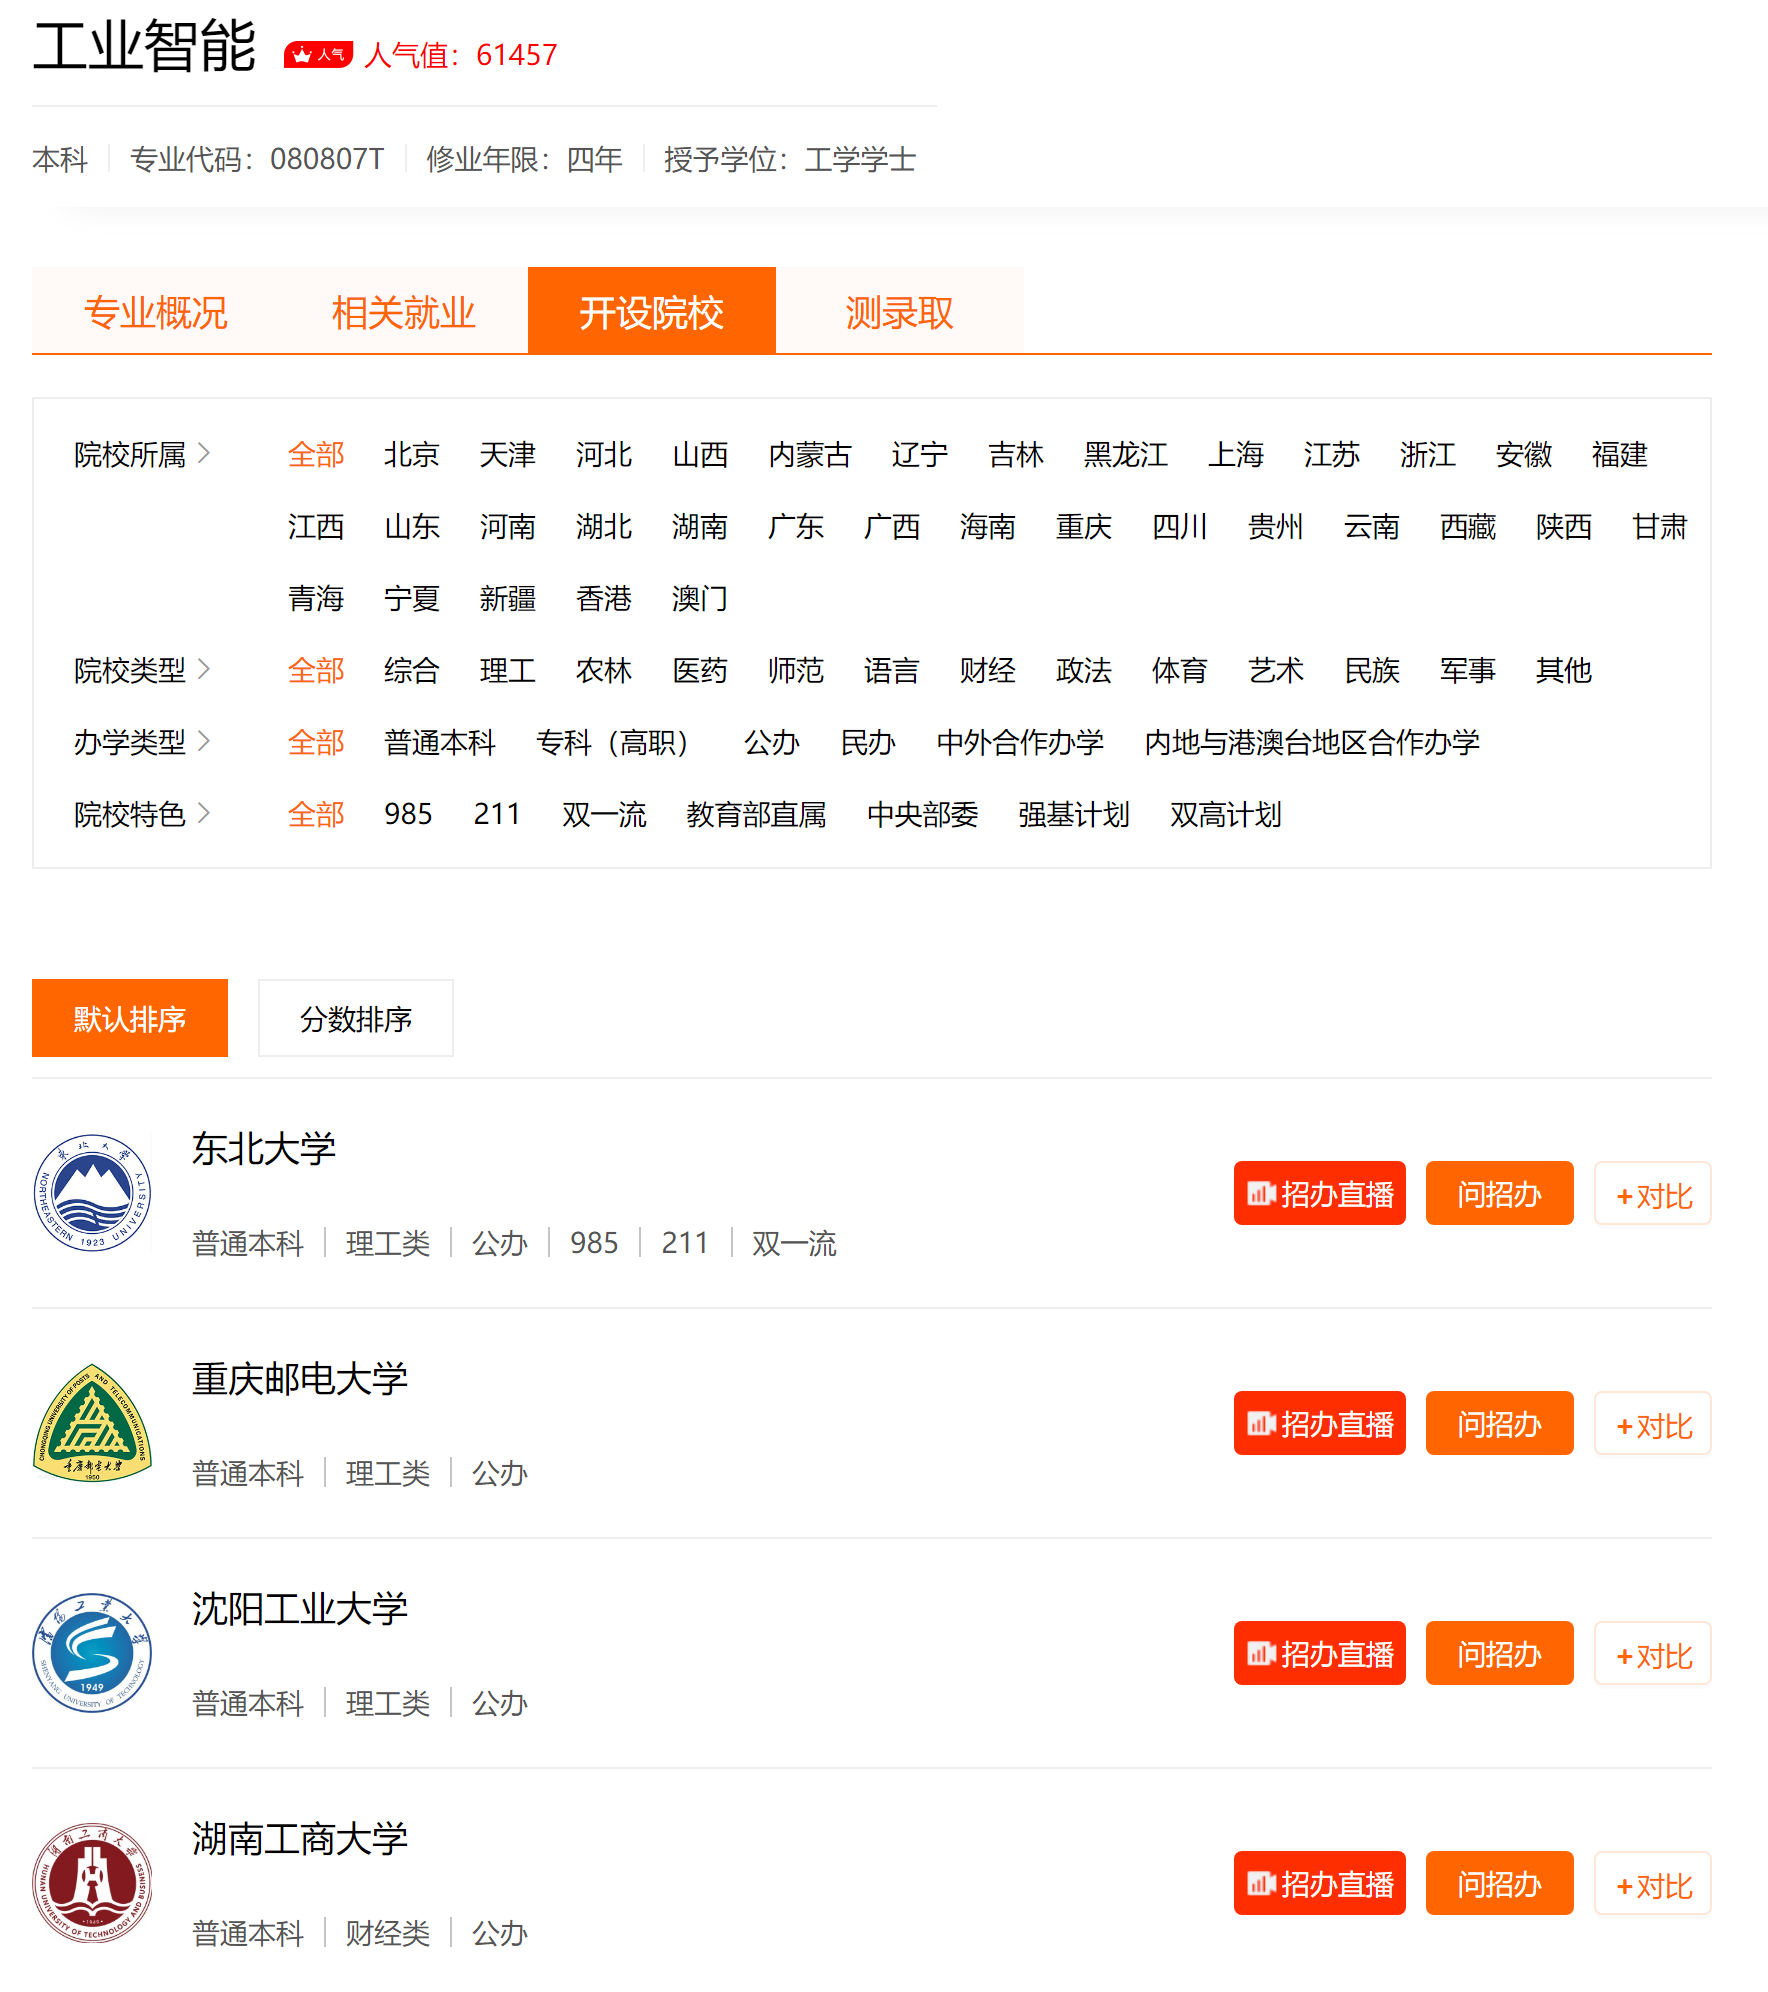Filter schools by 黑龙江 region
This screenshot has height=1992, width=1768.
(x=1126, y=454)
